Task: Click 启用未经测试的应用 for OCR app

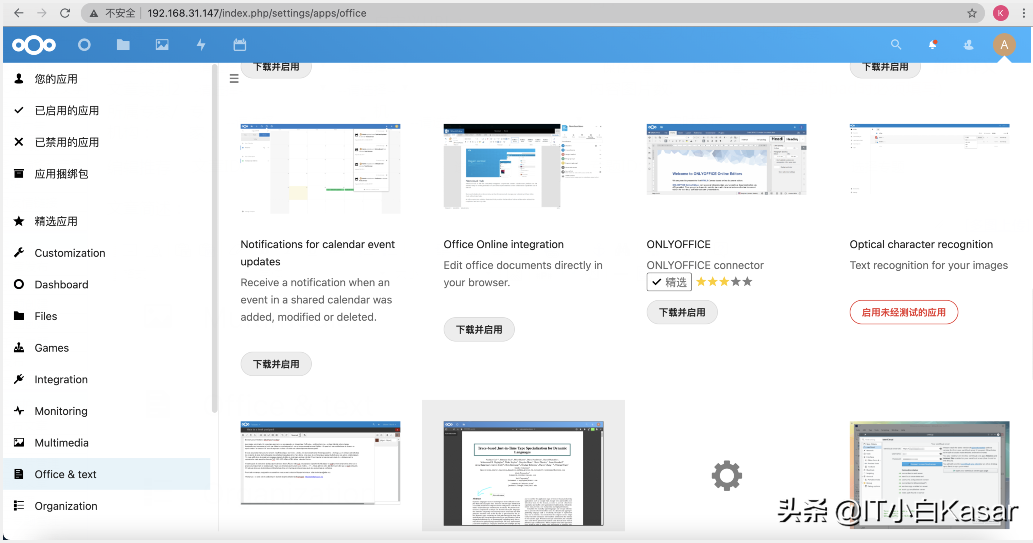Action: (904, 312)
